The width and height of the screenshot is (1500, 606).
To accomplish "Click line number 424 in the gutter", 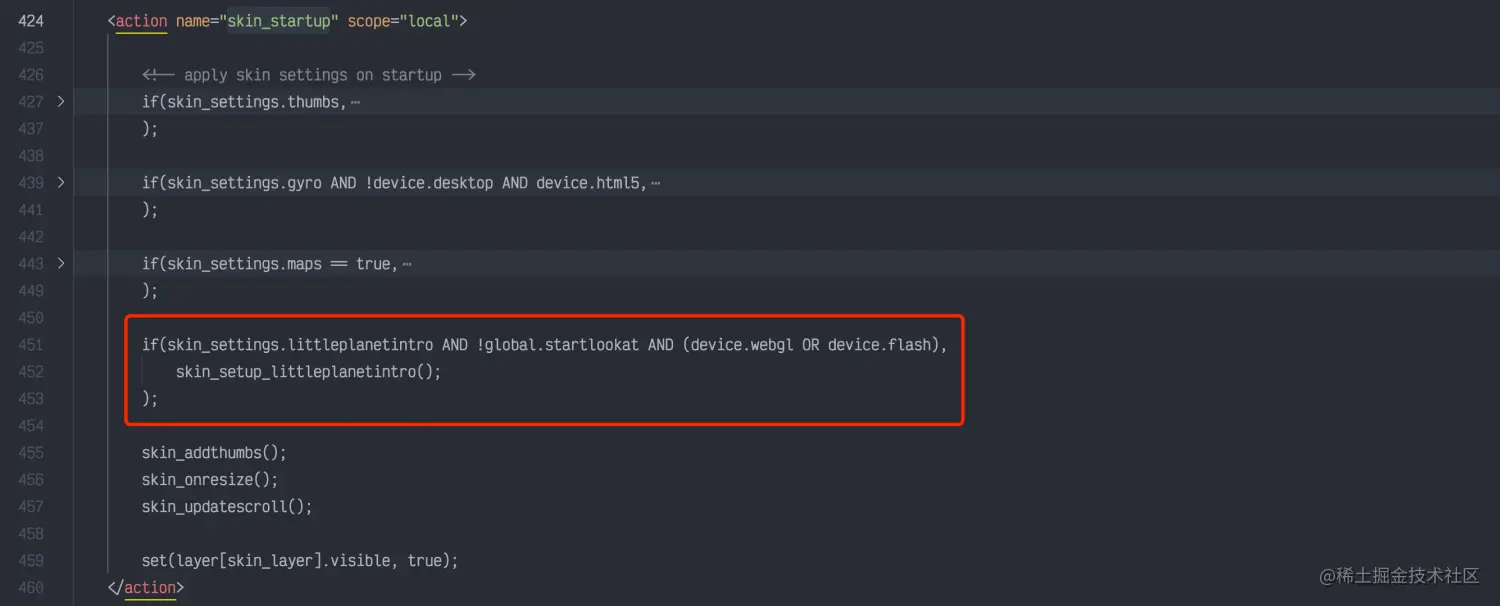I will pos(31,21).
